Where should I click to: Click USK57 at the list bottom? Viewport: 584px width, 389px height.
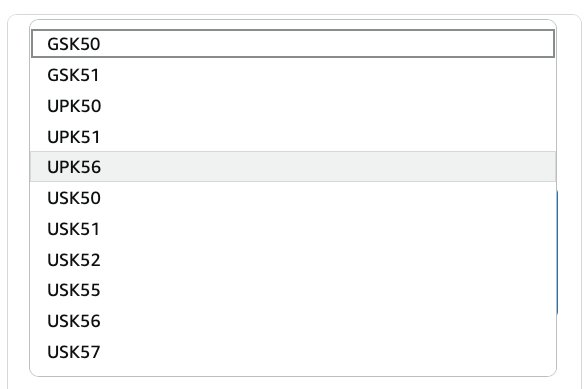(293, 352)
